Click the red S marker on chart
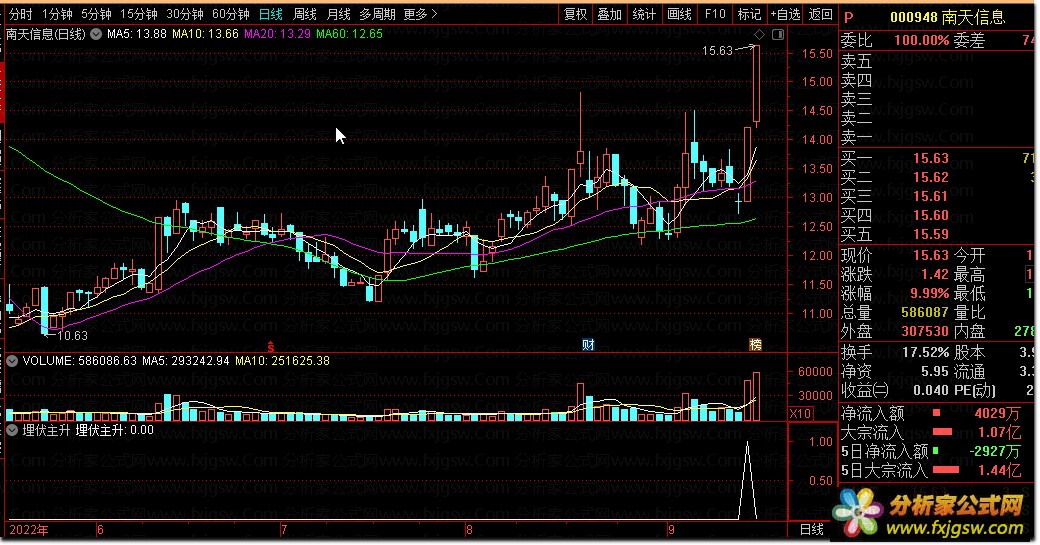Image resolution: width=1040 pixels, height=545 pixels. pyautogui.click(x=271, y=346)
